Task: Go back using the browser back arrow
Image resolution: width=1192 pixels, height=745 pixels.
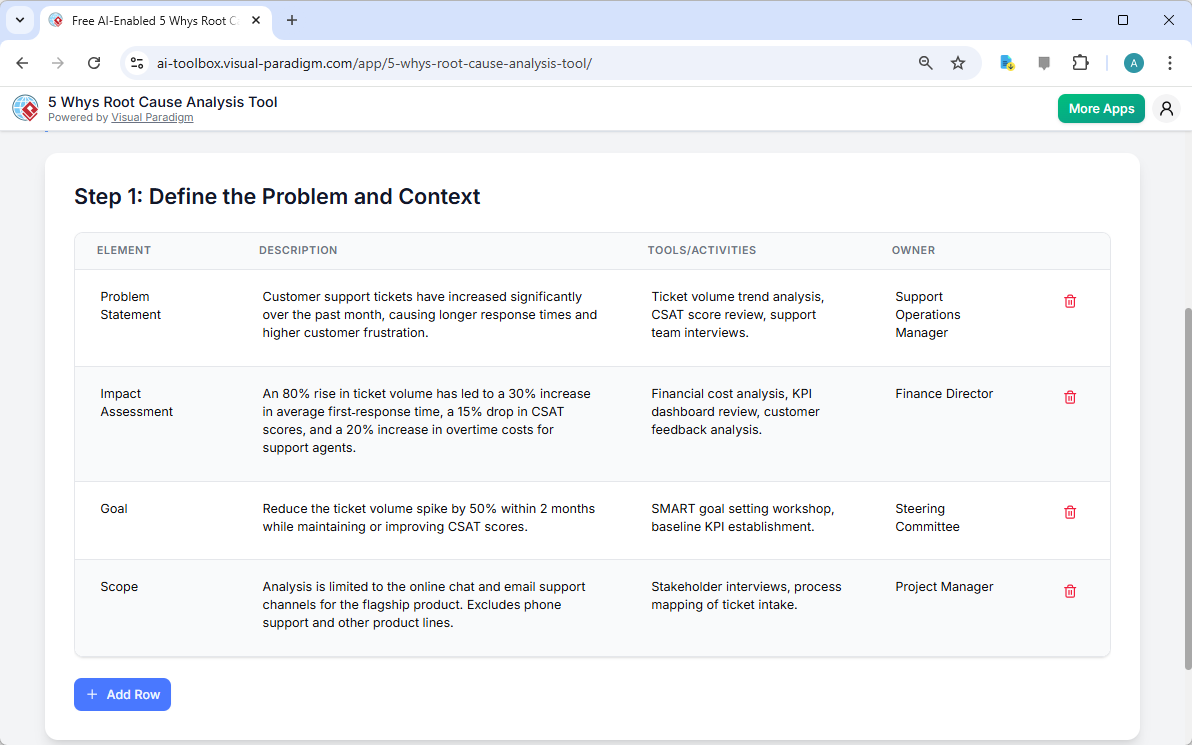Action: pyautogui.click(x=22, y=62)
